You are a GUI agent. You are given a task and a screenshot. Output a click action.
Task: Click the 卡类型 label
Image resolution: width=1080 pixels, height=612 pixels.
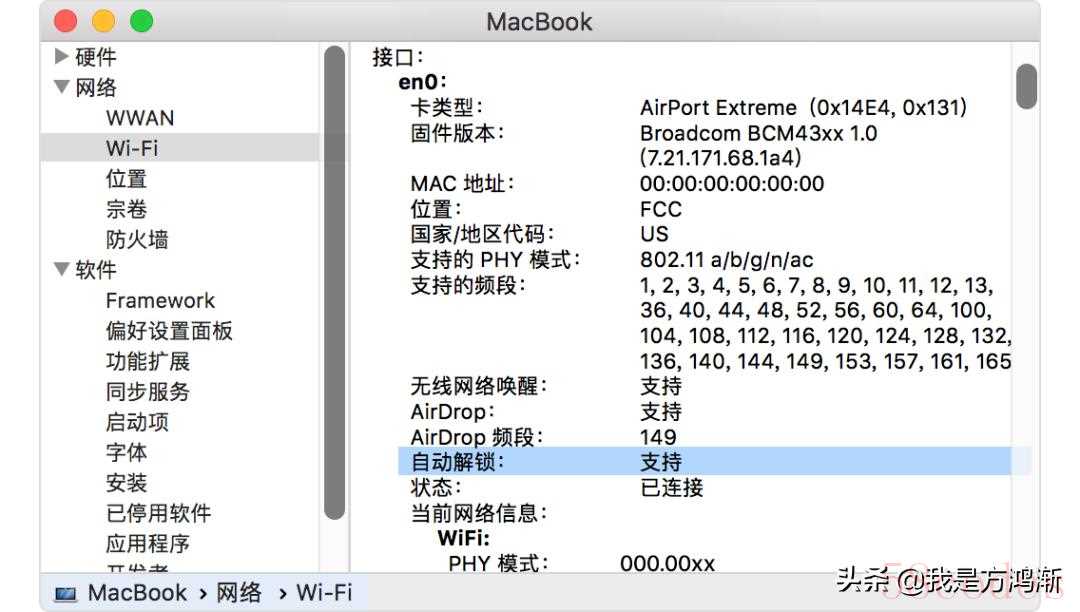tap(447, 107)
